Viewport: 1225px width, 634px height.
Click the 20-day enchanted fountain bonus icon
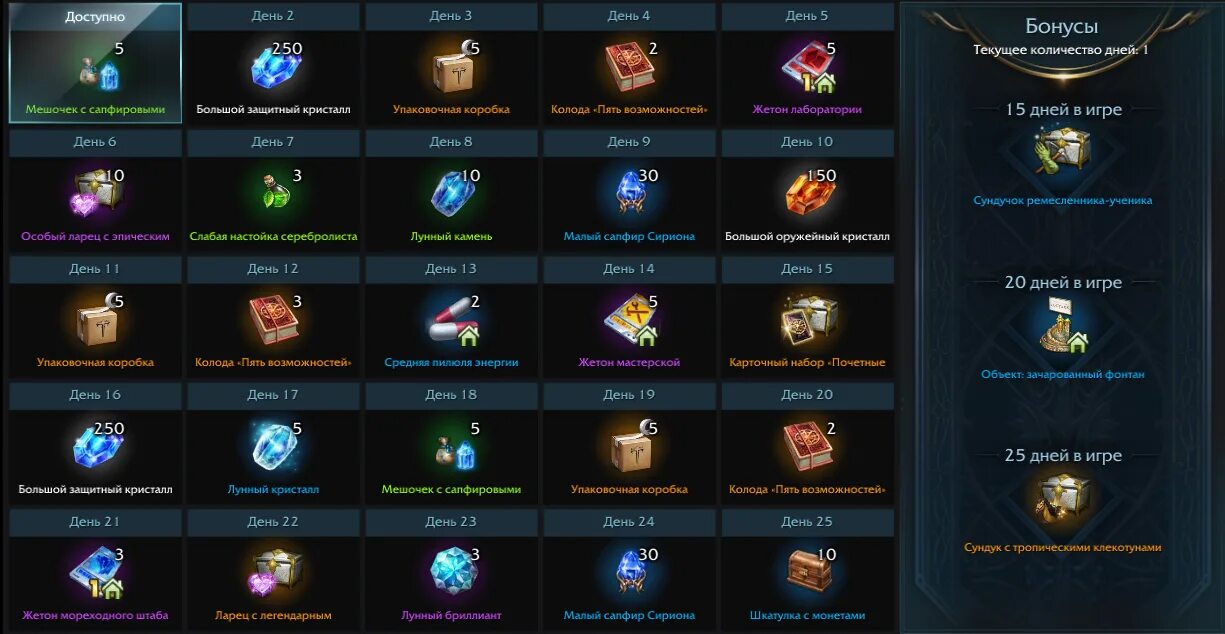[x=1062, y=326]
